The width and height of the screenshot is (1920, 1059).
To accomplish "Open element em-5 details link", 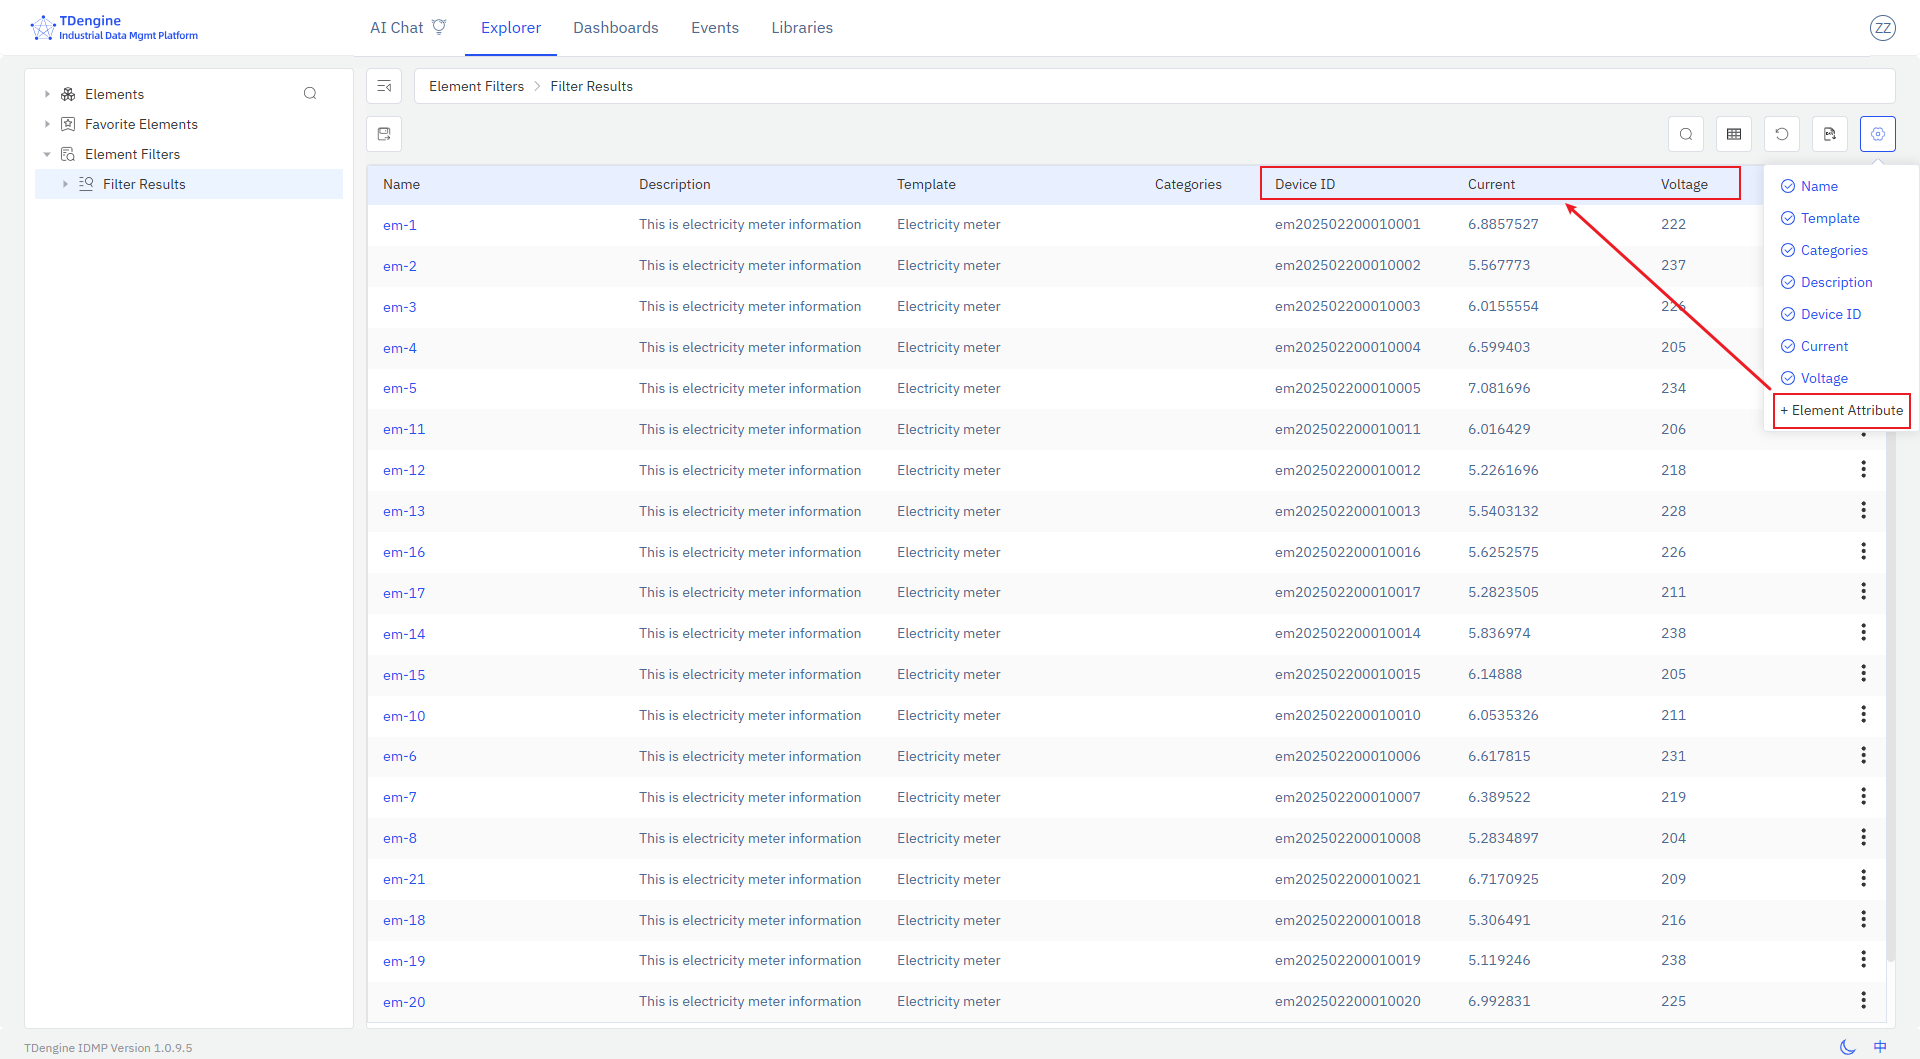I will click(400, 388).
